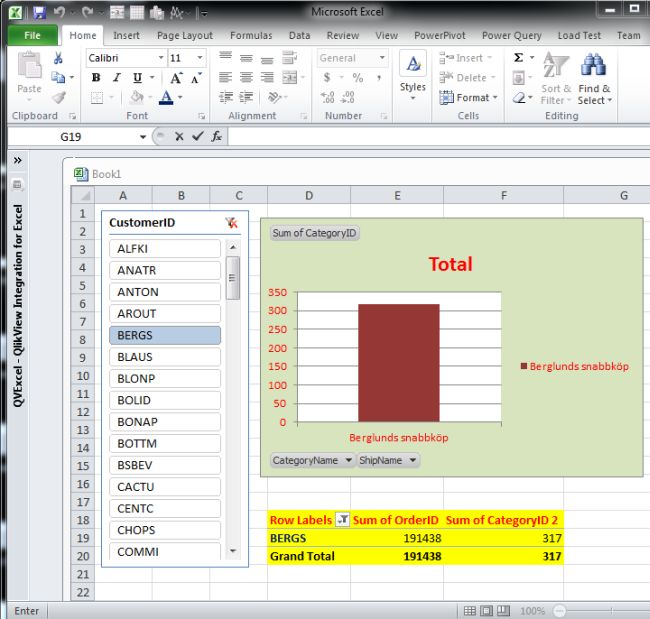The height and width of the screenshot is (619, 650).
Task: Click the Orientation icon
Action: click(274, 97)
